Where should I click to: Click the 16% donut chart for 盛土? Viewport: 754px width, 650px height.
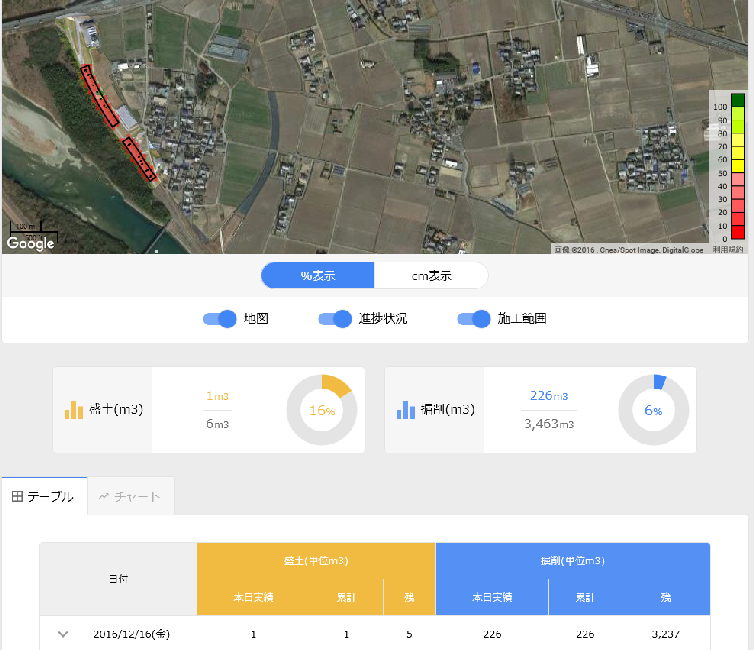[321, 410]
